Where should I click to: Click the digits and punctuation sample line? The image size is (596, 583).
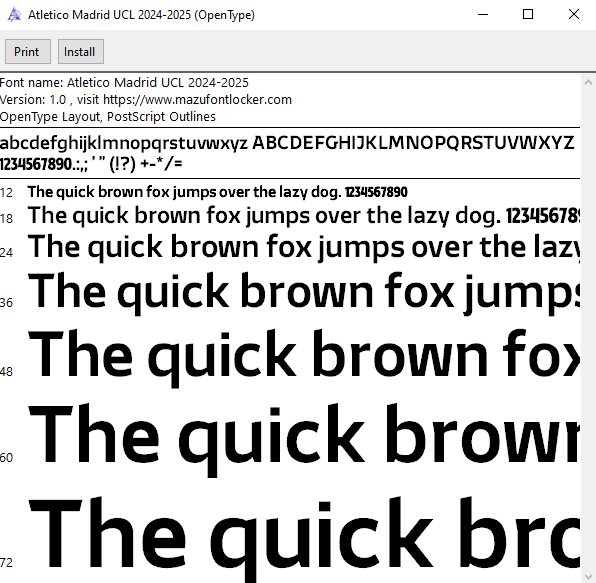tap(91, 164)
